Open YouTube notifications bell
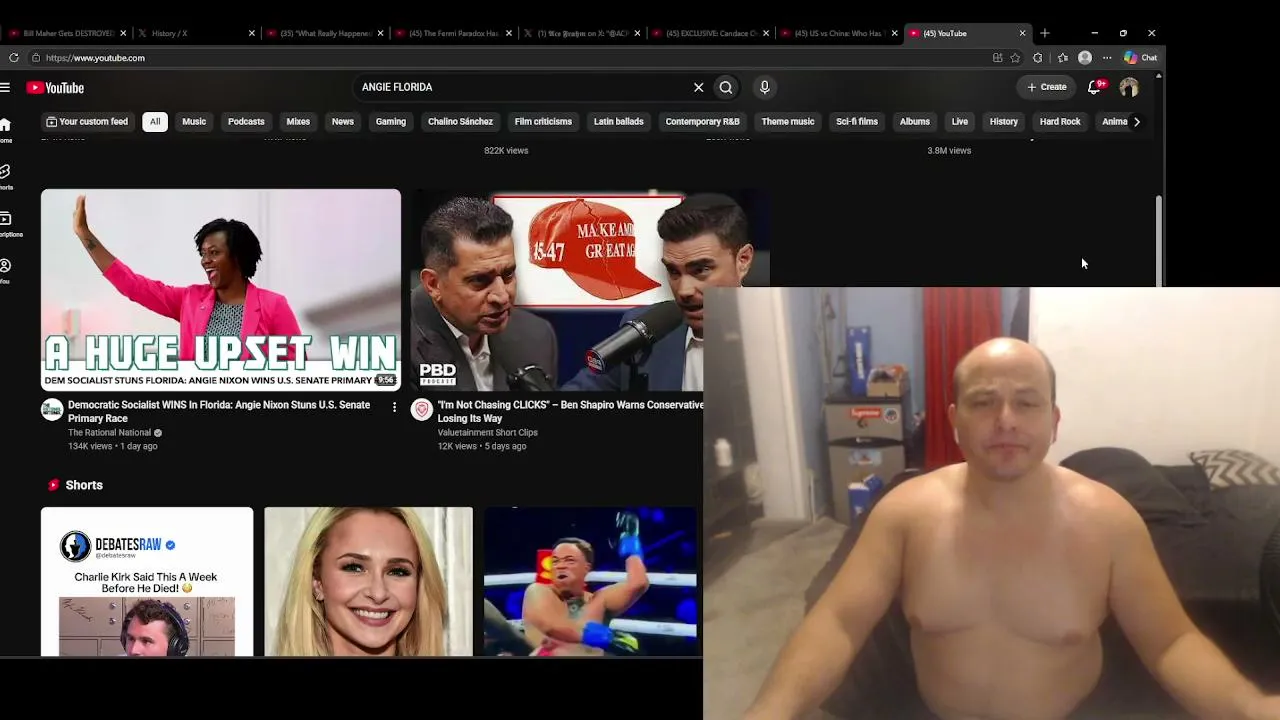Screen dimensions: 1280x720 point(1094,87)
